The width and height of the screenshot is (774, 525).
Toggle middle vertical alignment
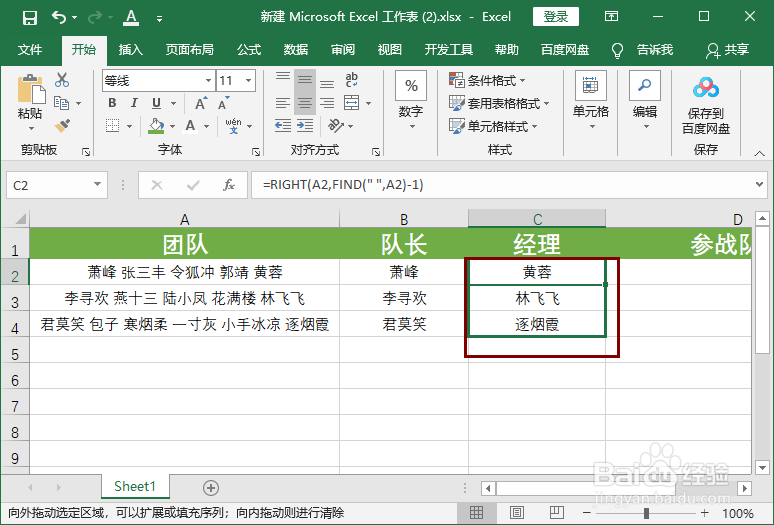click(305, 80)
